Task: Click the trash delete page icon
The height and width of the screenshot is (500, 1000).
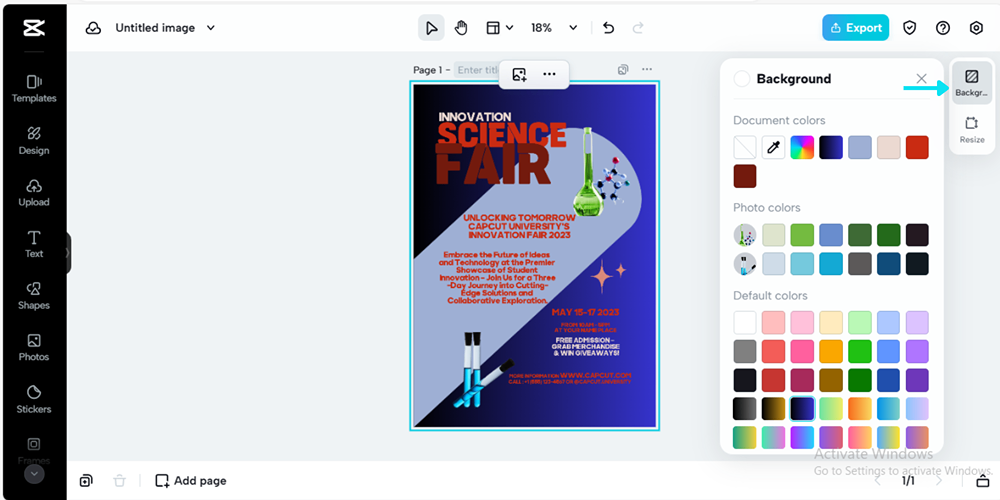Action: 119,481
